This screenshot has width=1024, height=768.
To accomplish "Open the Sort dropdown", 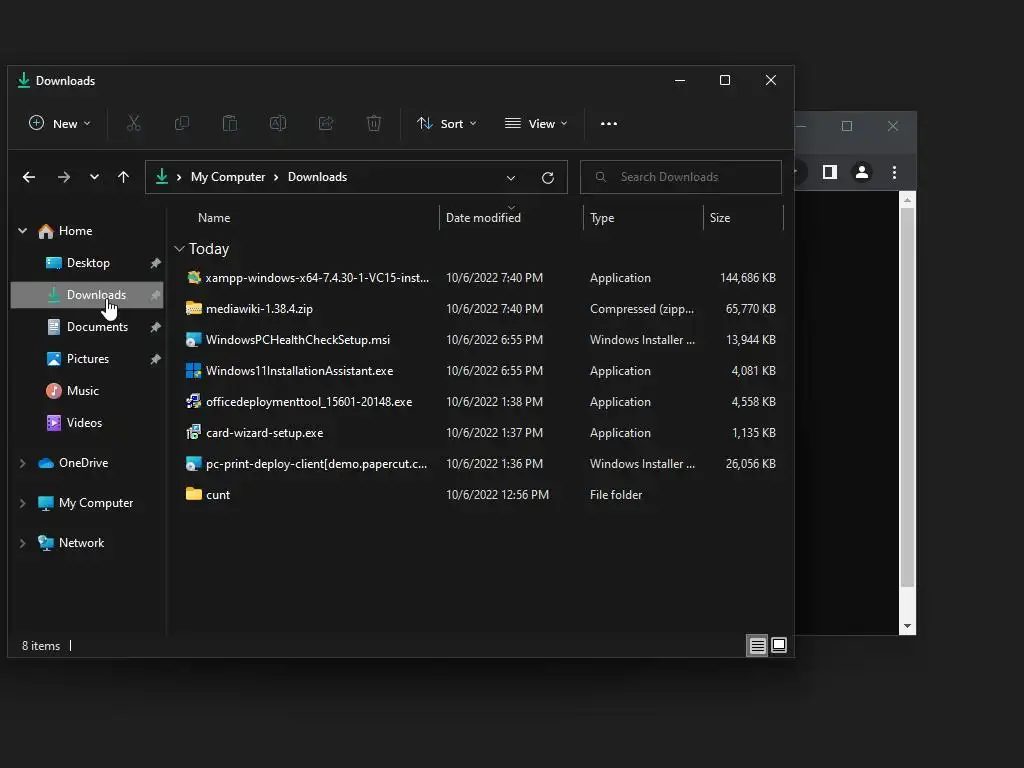I will 447,123.
